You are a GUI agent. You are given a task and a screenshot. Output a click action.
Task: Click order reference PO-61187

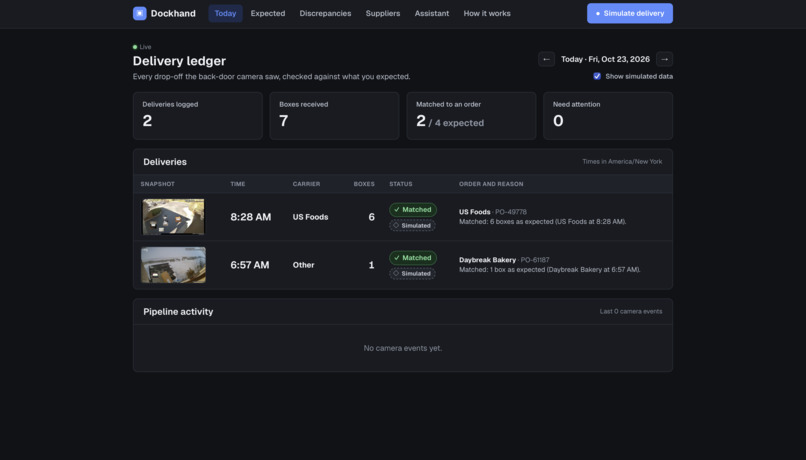[535, 260]
